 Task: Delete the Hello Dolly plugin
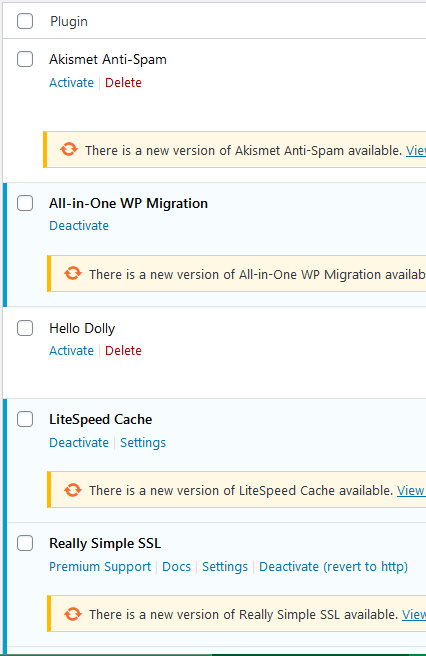(123, 350)
